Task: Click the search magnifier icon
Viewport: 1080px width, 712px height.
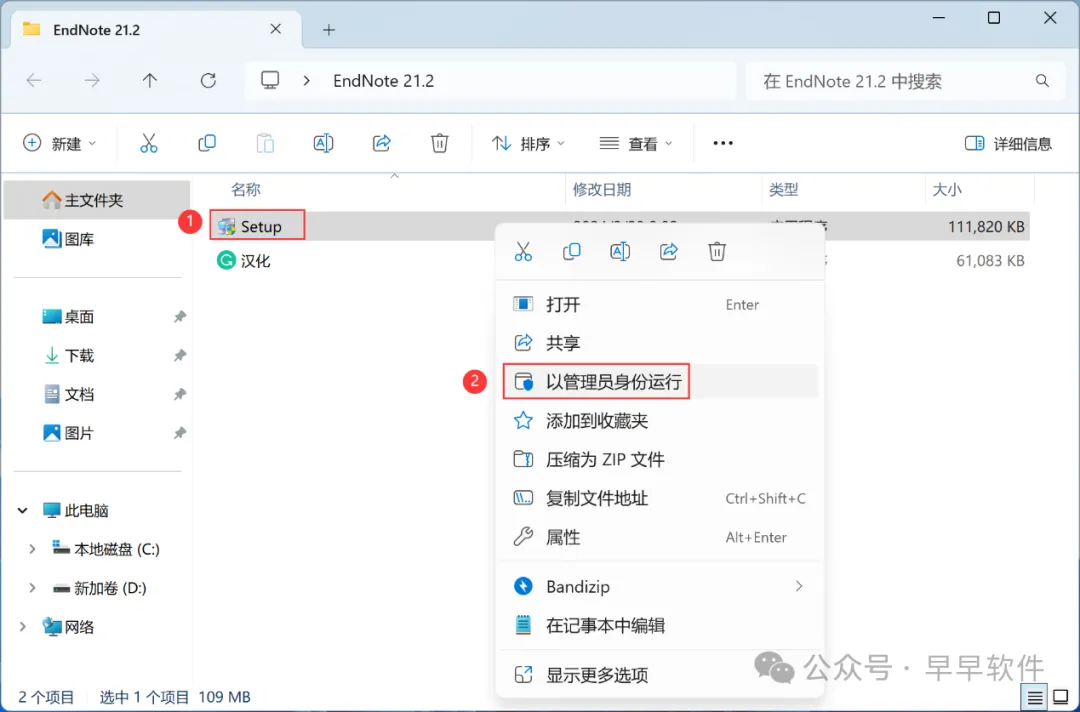Action: (x=1042, y=81)
